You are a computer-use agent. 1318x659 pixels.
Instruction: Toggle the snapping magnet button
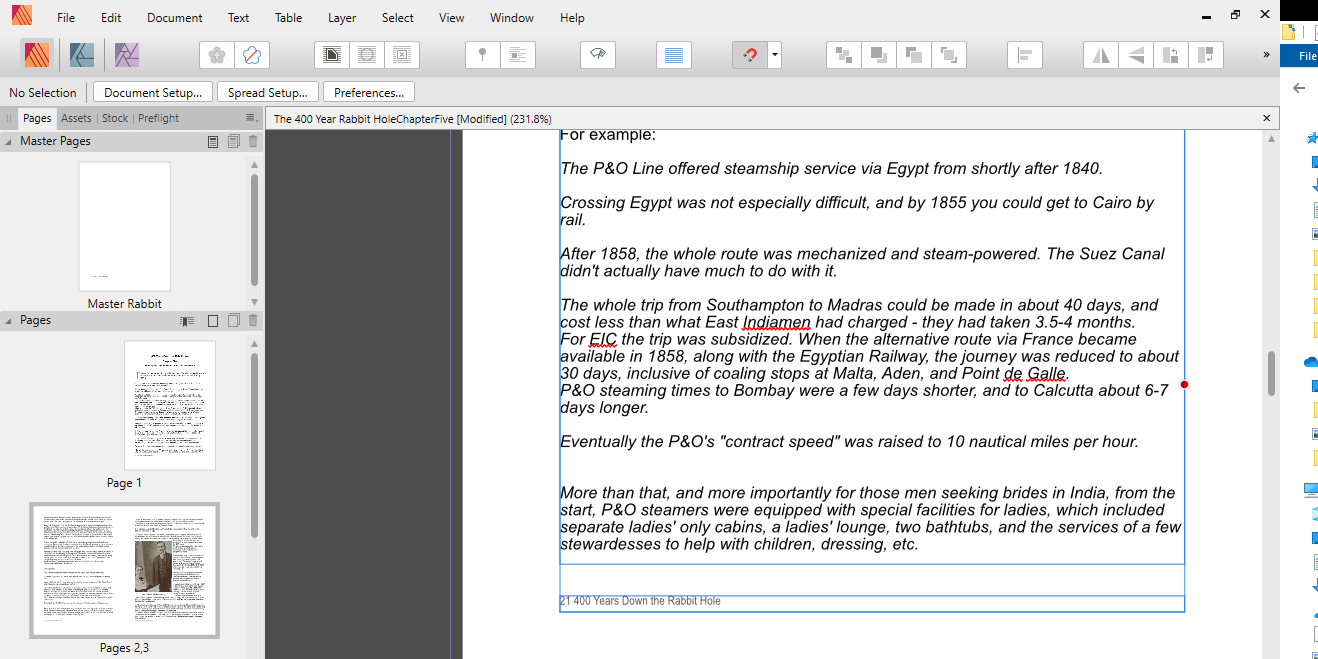point(750,55)
